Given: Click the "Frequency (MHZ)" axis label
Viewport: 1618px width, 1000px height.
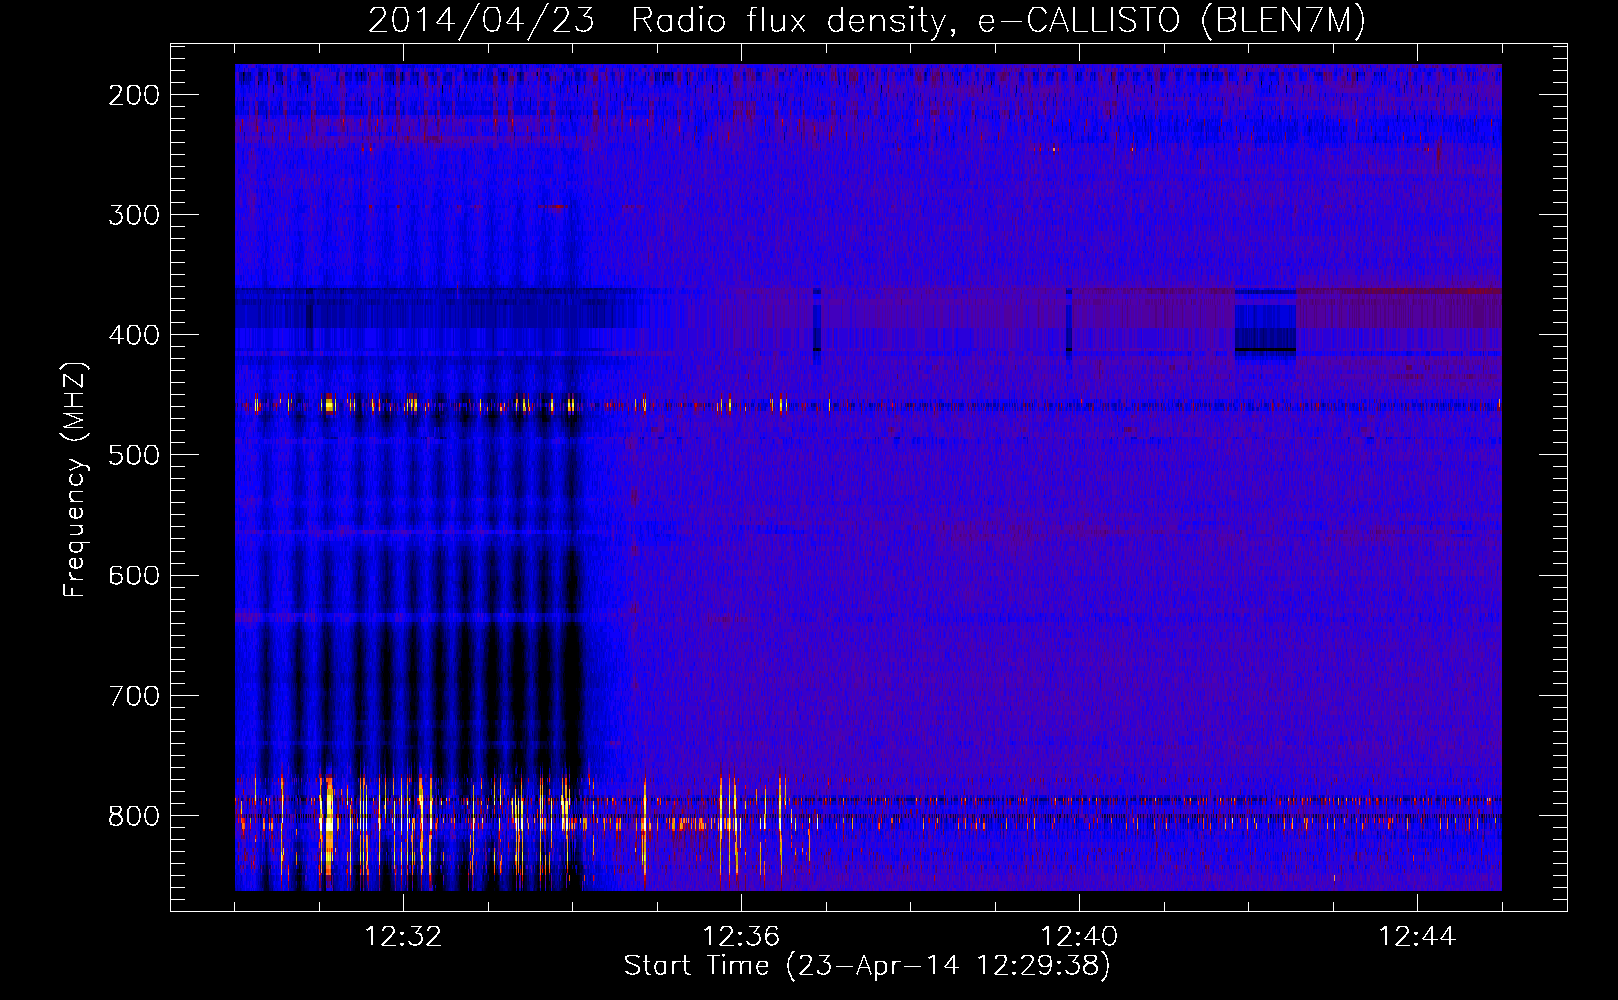Looking at the screenshot, I should click(75, 479).
